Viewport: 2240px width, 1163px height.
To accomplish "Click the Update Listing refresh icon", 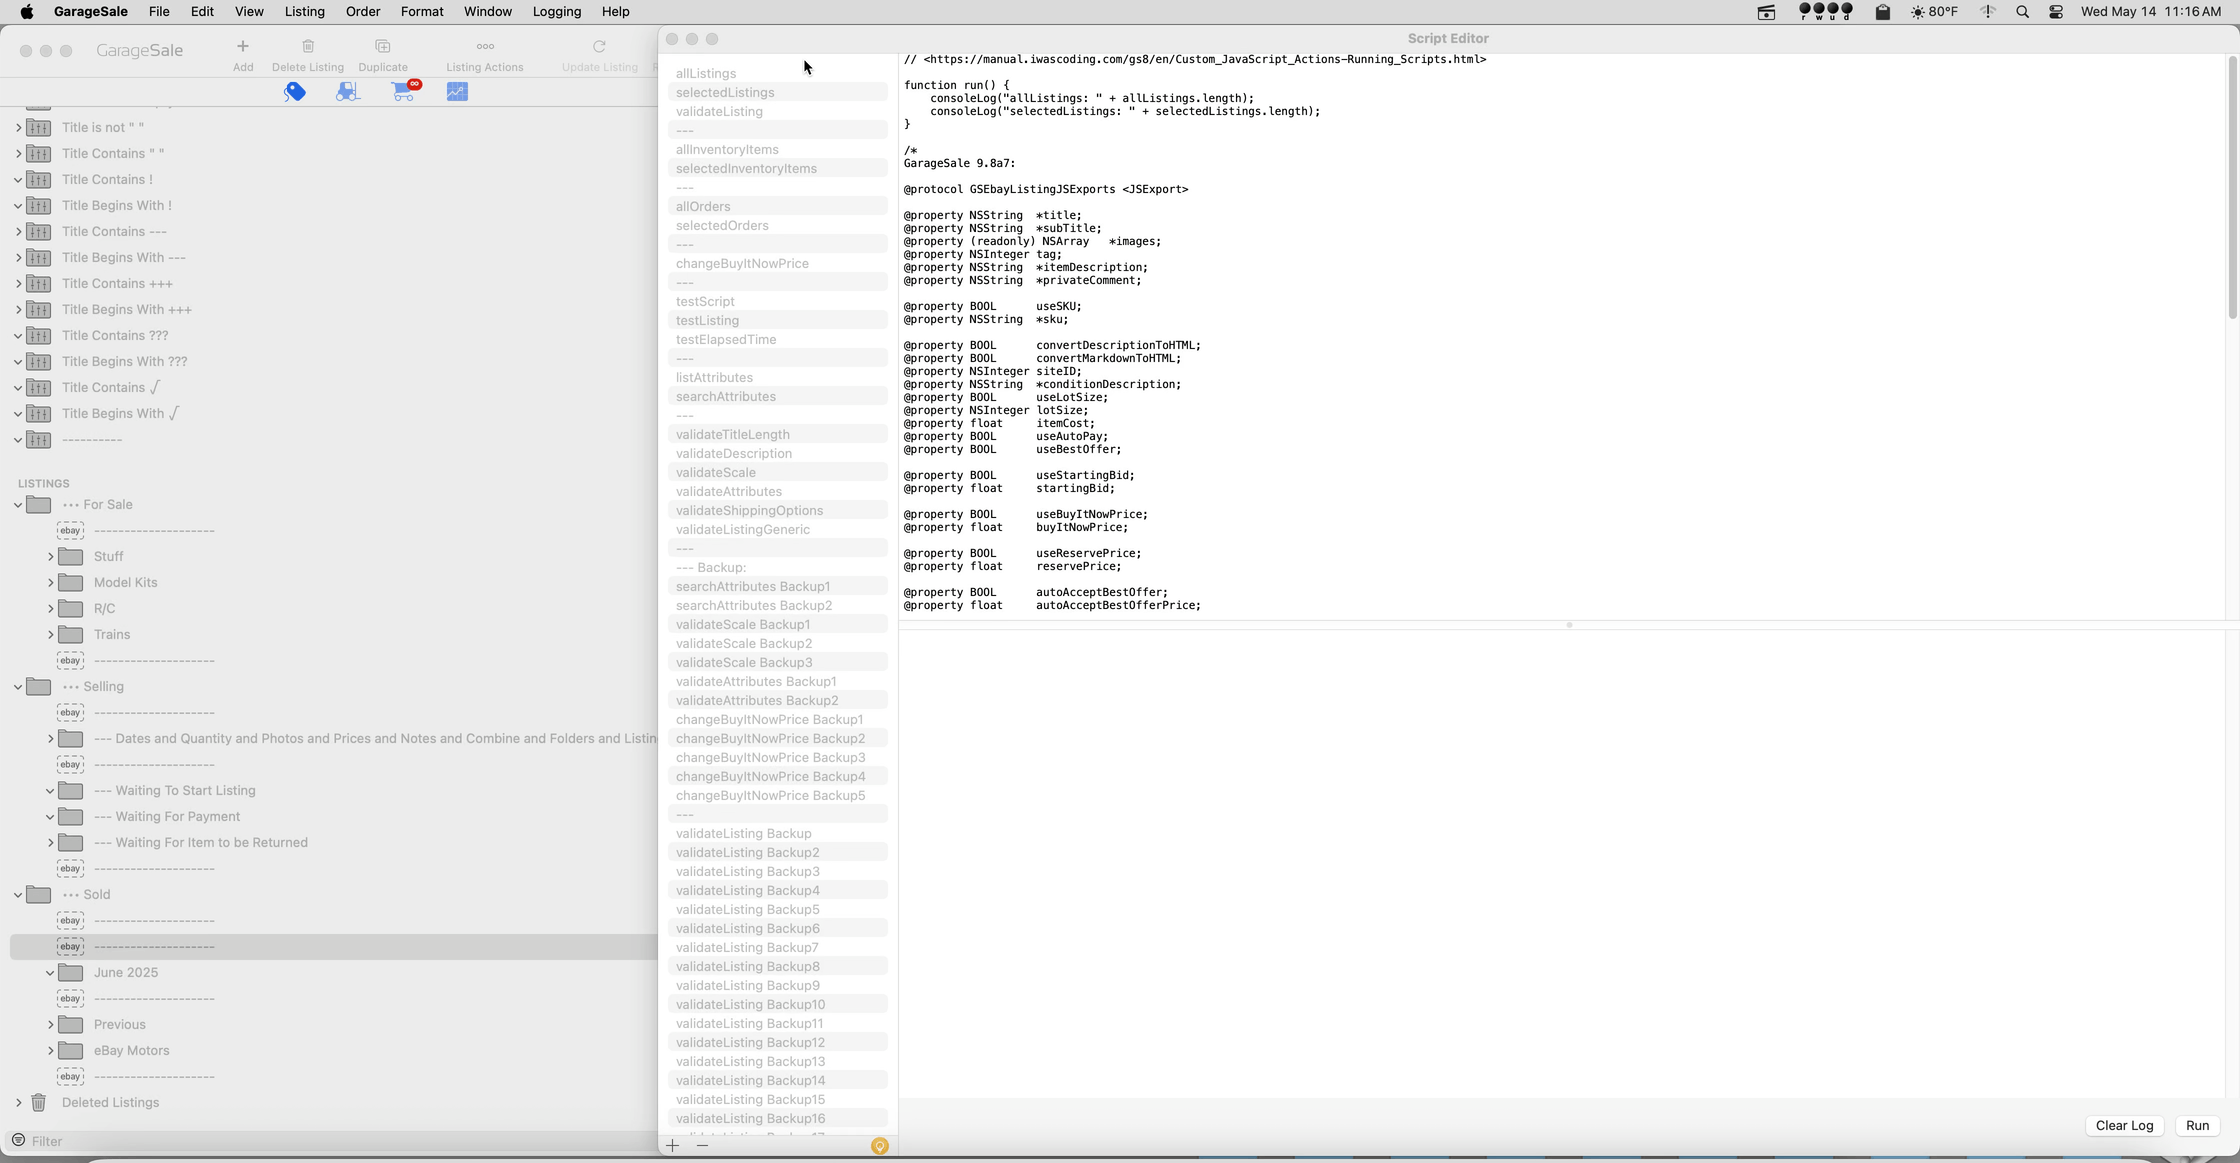I will coord(599,46).
